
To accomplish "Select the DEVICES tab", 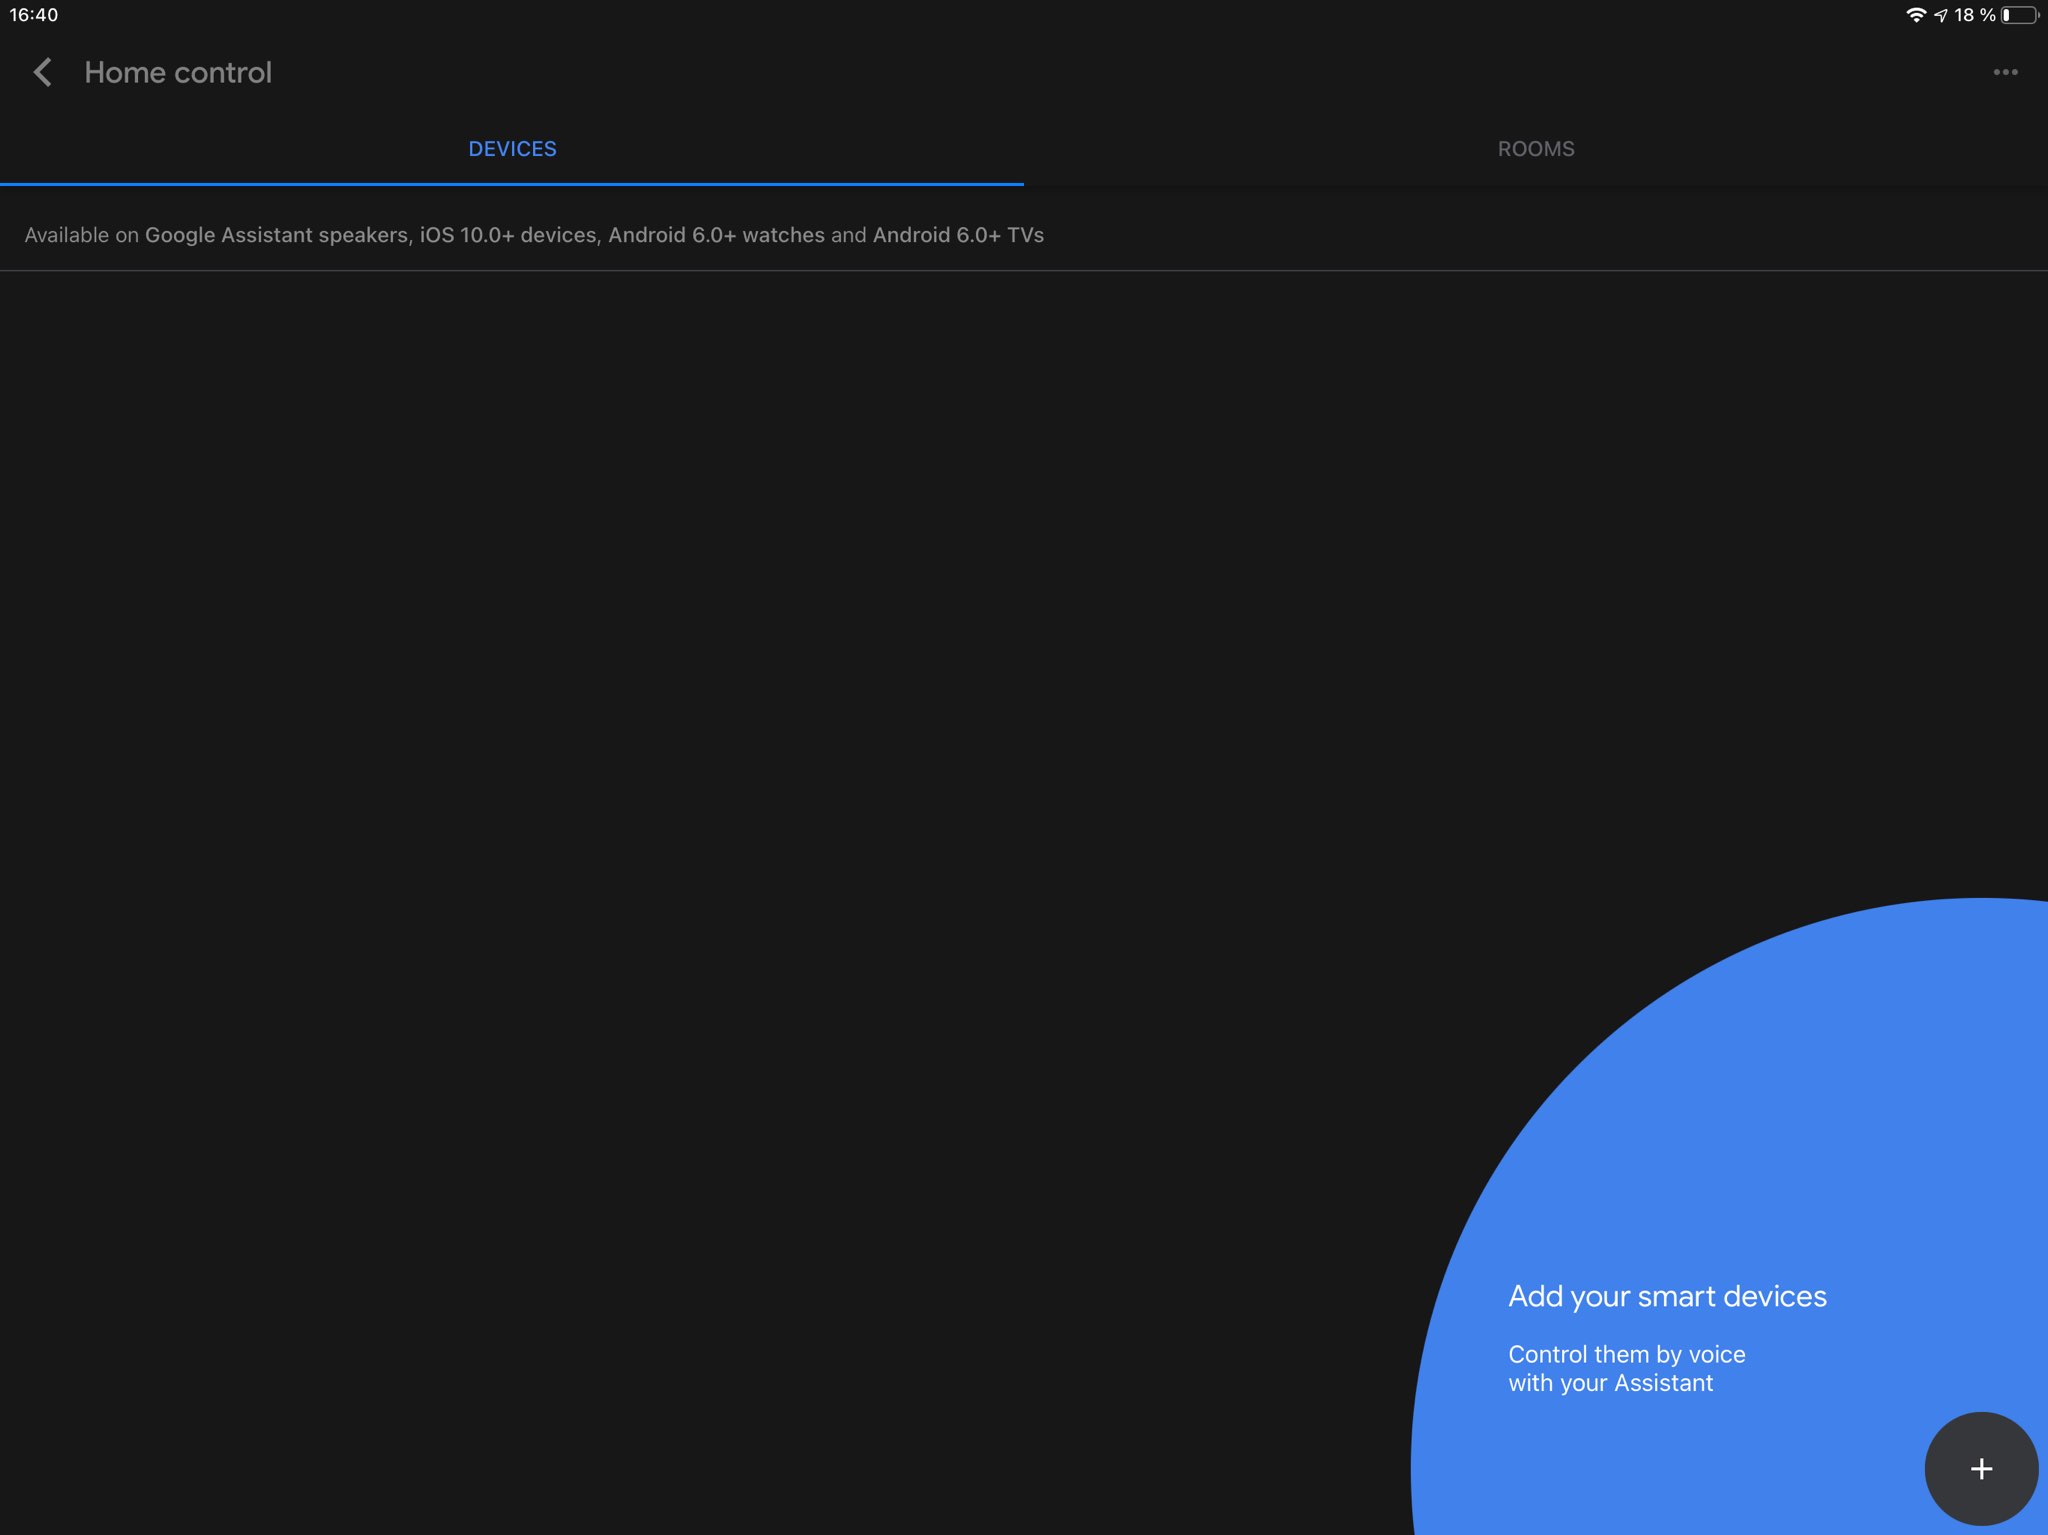I will pyautogui.click(x=512, y=149).
